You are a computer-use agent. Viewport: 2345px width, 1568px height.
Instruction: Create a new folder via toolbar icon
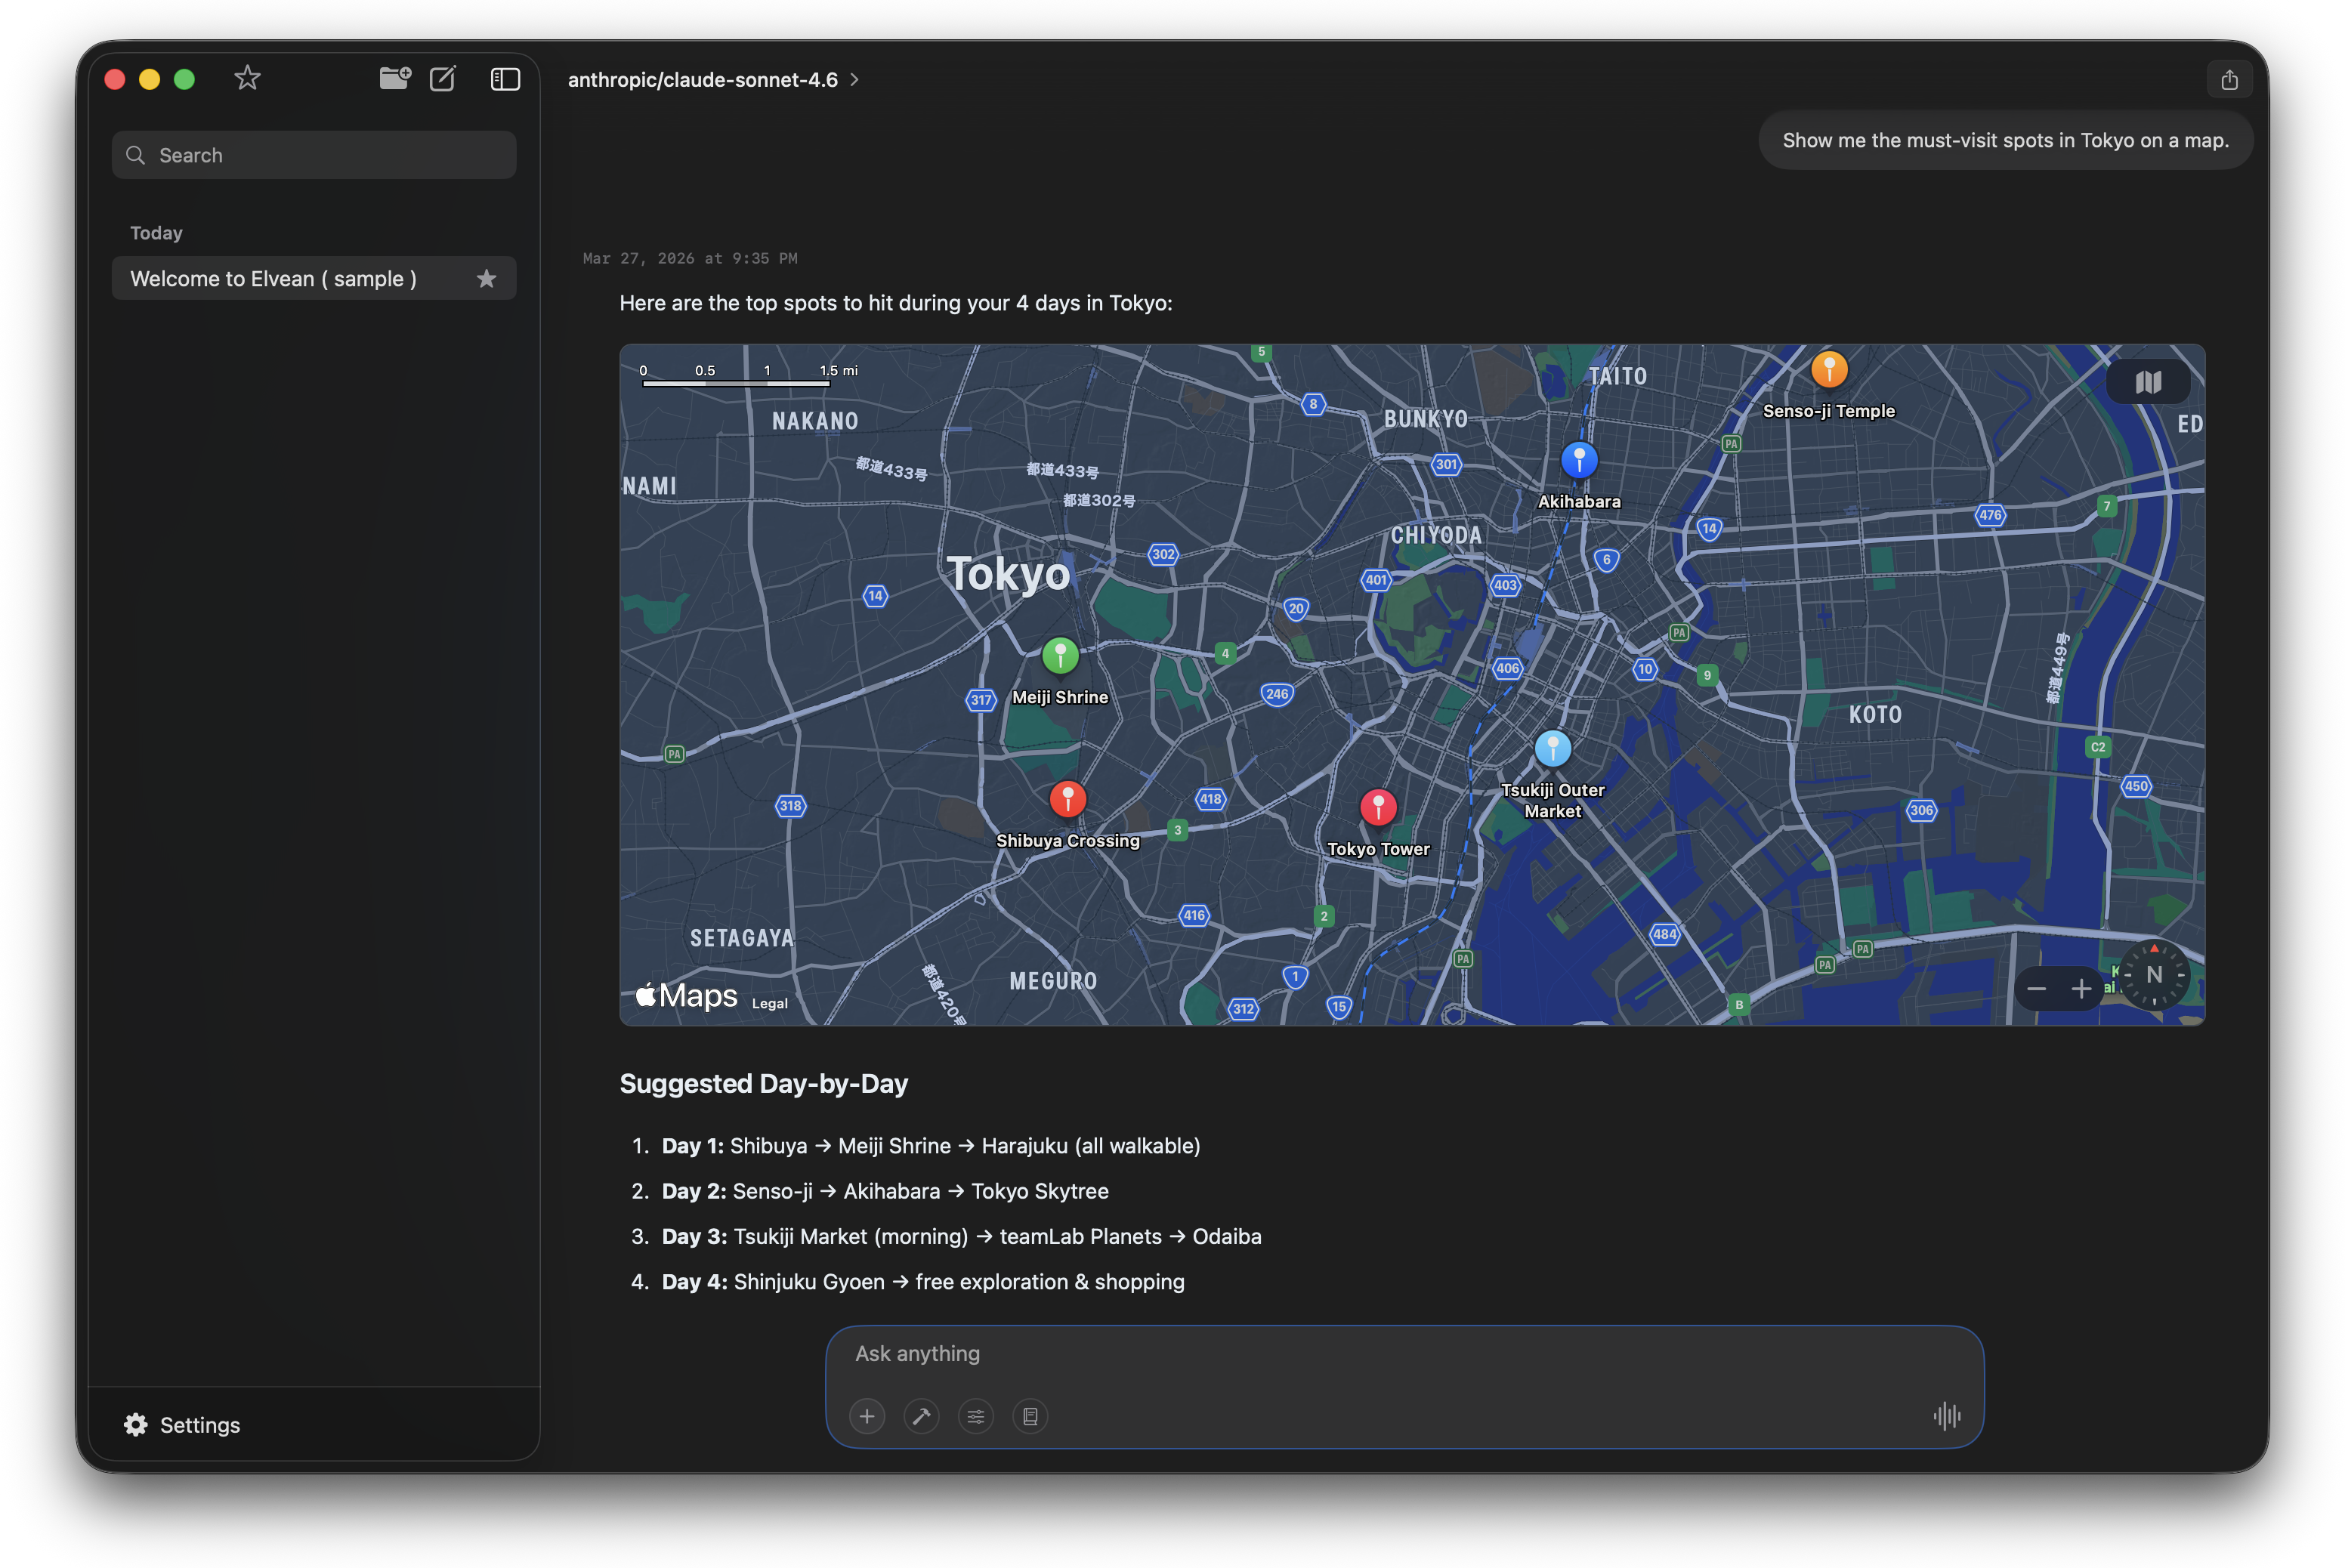point(394,78)
